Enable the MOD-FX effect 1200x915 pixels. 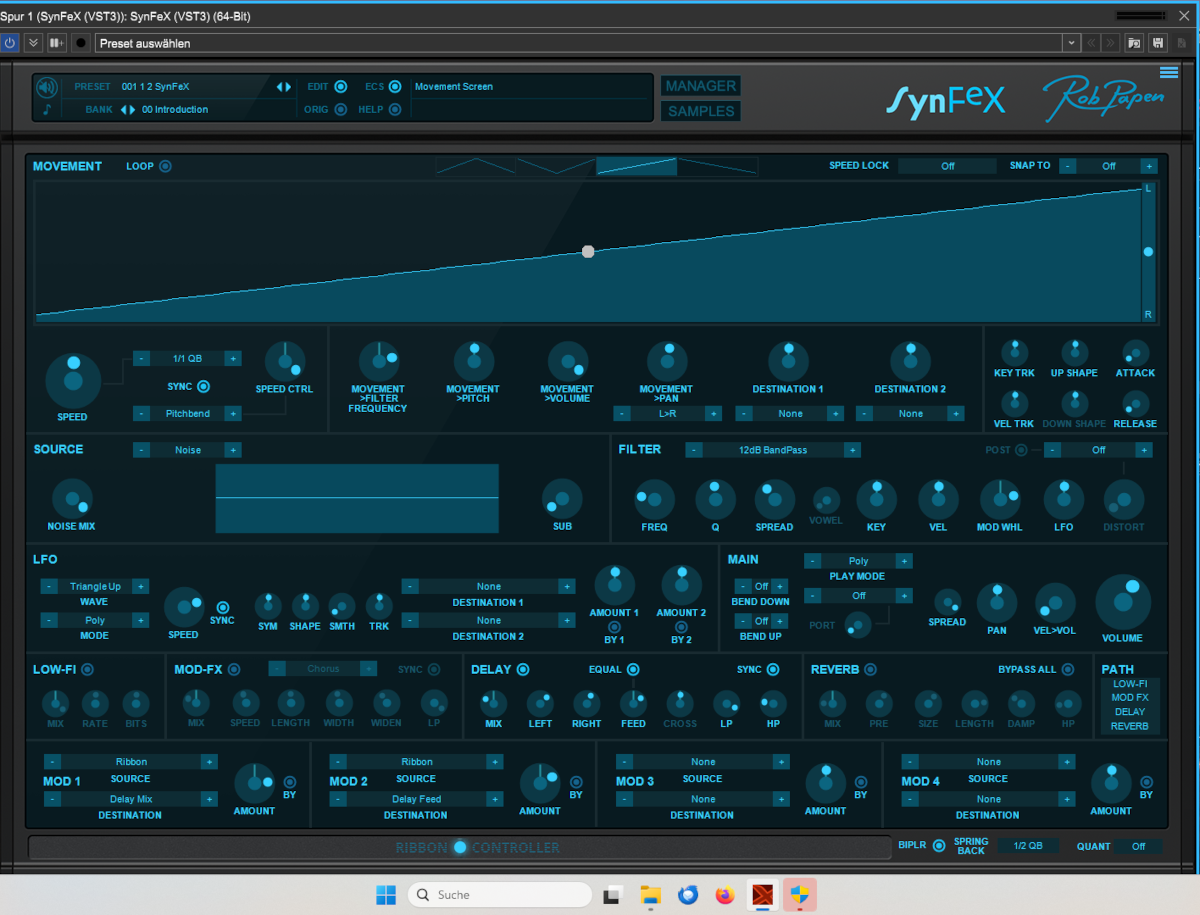pyautogui.click(x=234, y=670)
